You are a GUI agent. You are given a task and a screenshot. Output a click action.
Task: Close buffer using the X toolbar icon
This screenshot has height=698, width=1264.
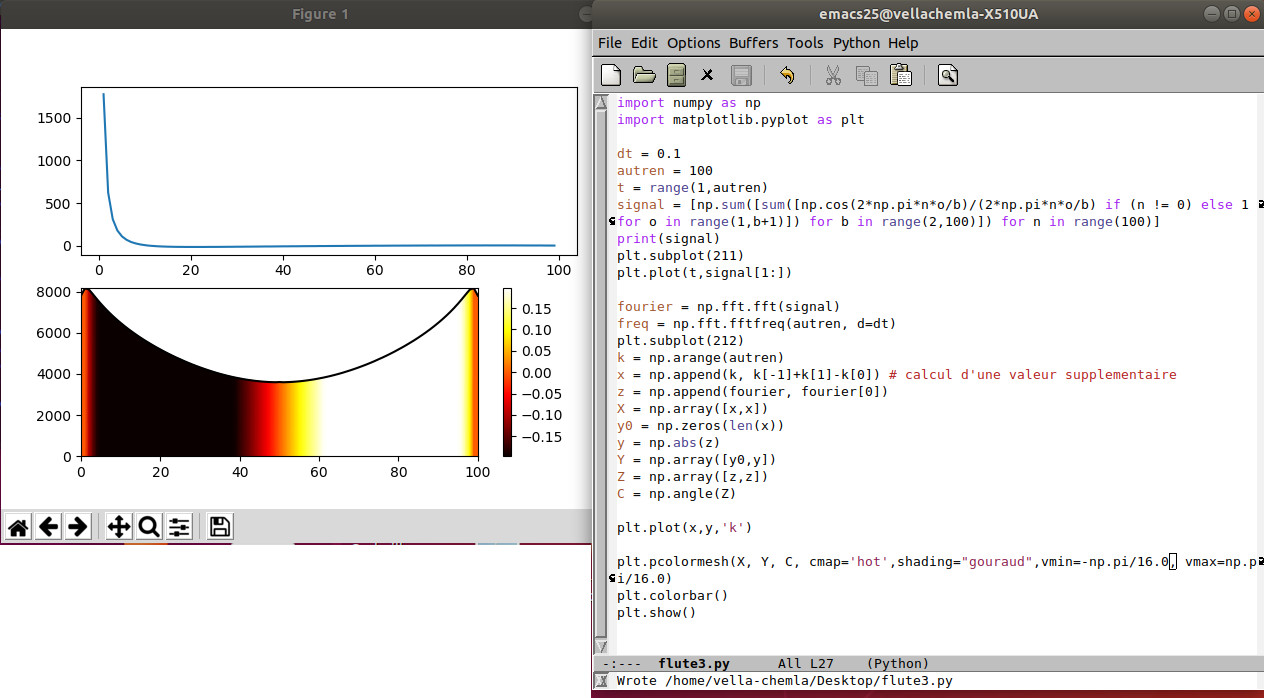tap(707, 75)
